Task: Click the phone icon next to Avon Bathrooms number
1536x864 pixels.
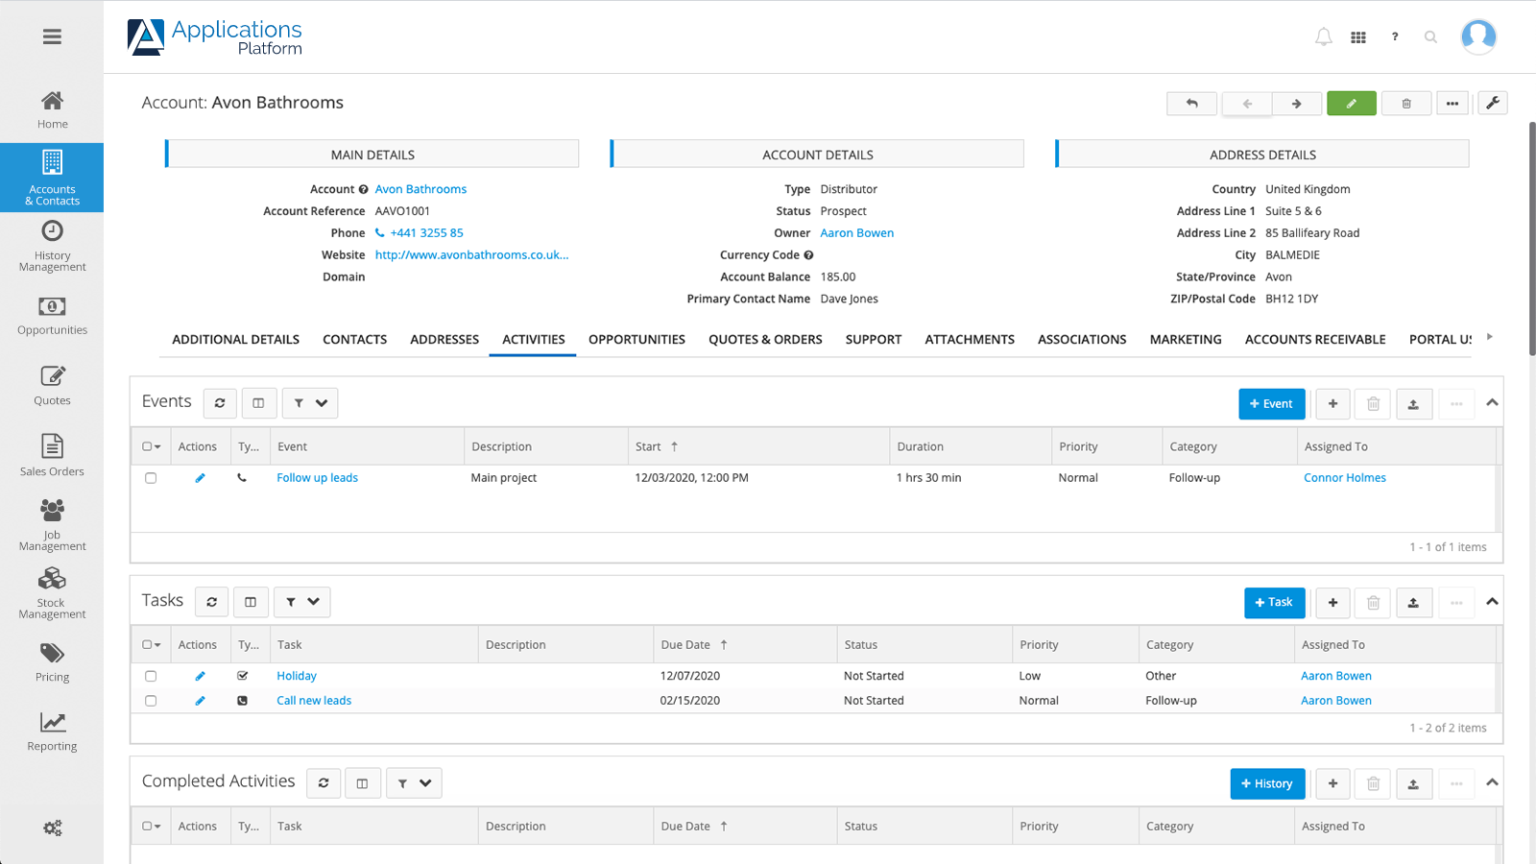Action: 381,232
